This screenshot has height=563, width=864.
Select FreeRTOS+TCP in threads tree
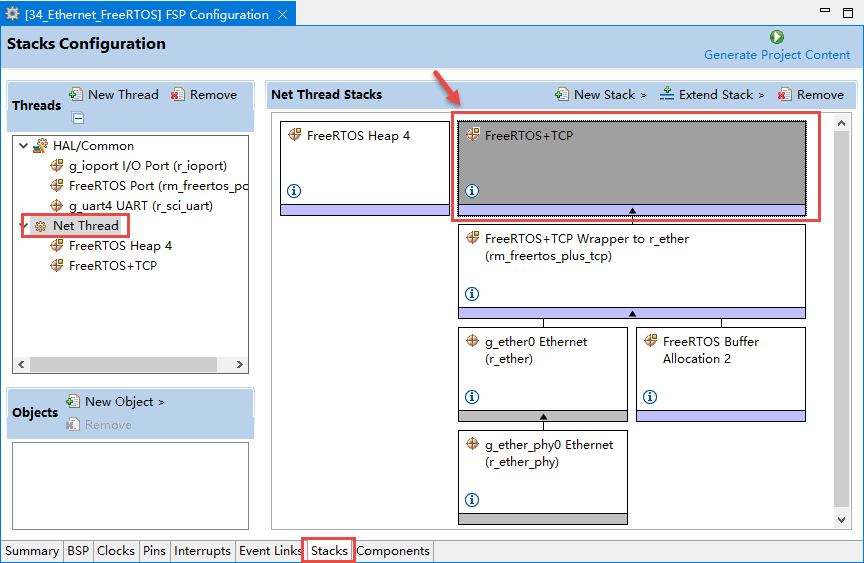click(x=112, y=266)
